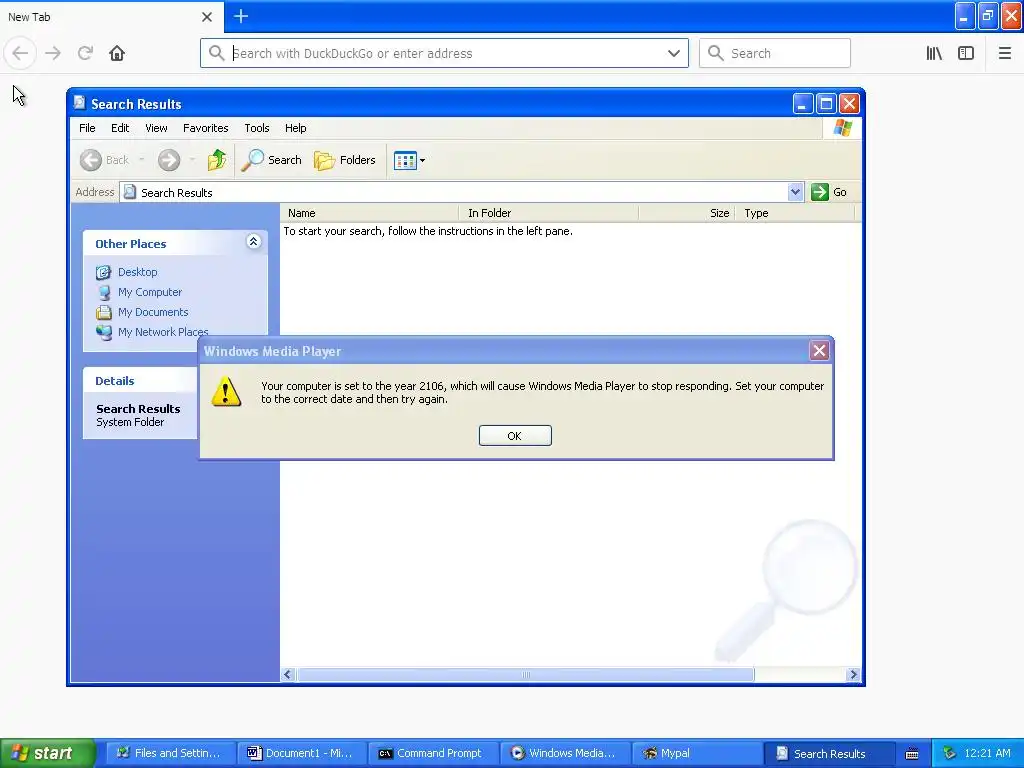Viewport: 1024px width, 768px height.
Task: Toggle the browser sidebar icon
Action: (x=966, y=53)
